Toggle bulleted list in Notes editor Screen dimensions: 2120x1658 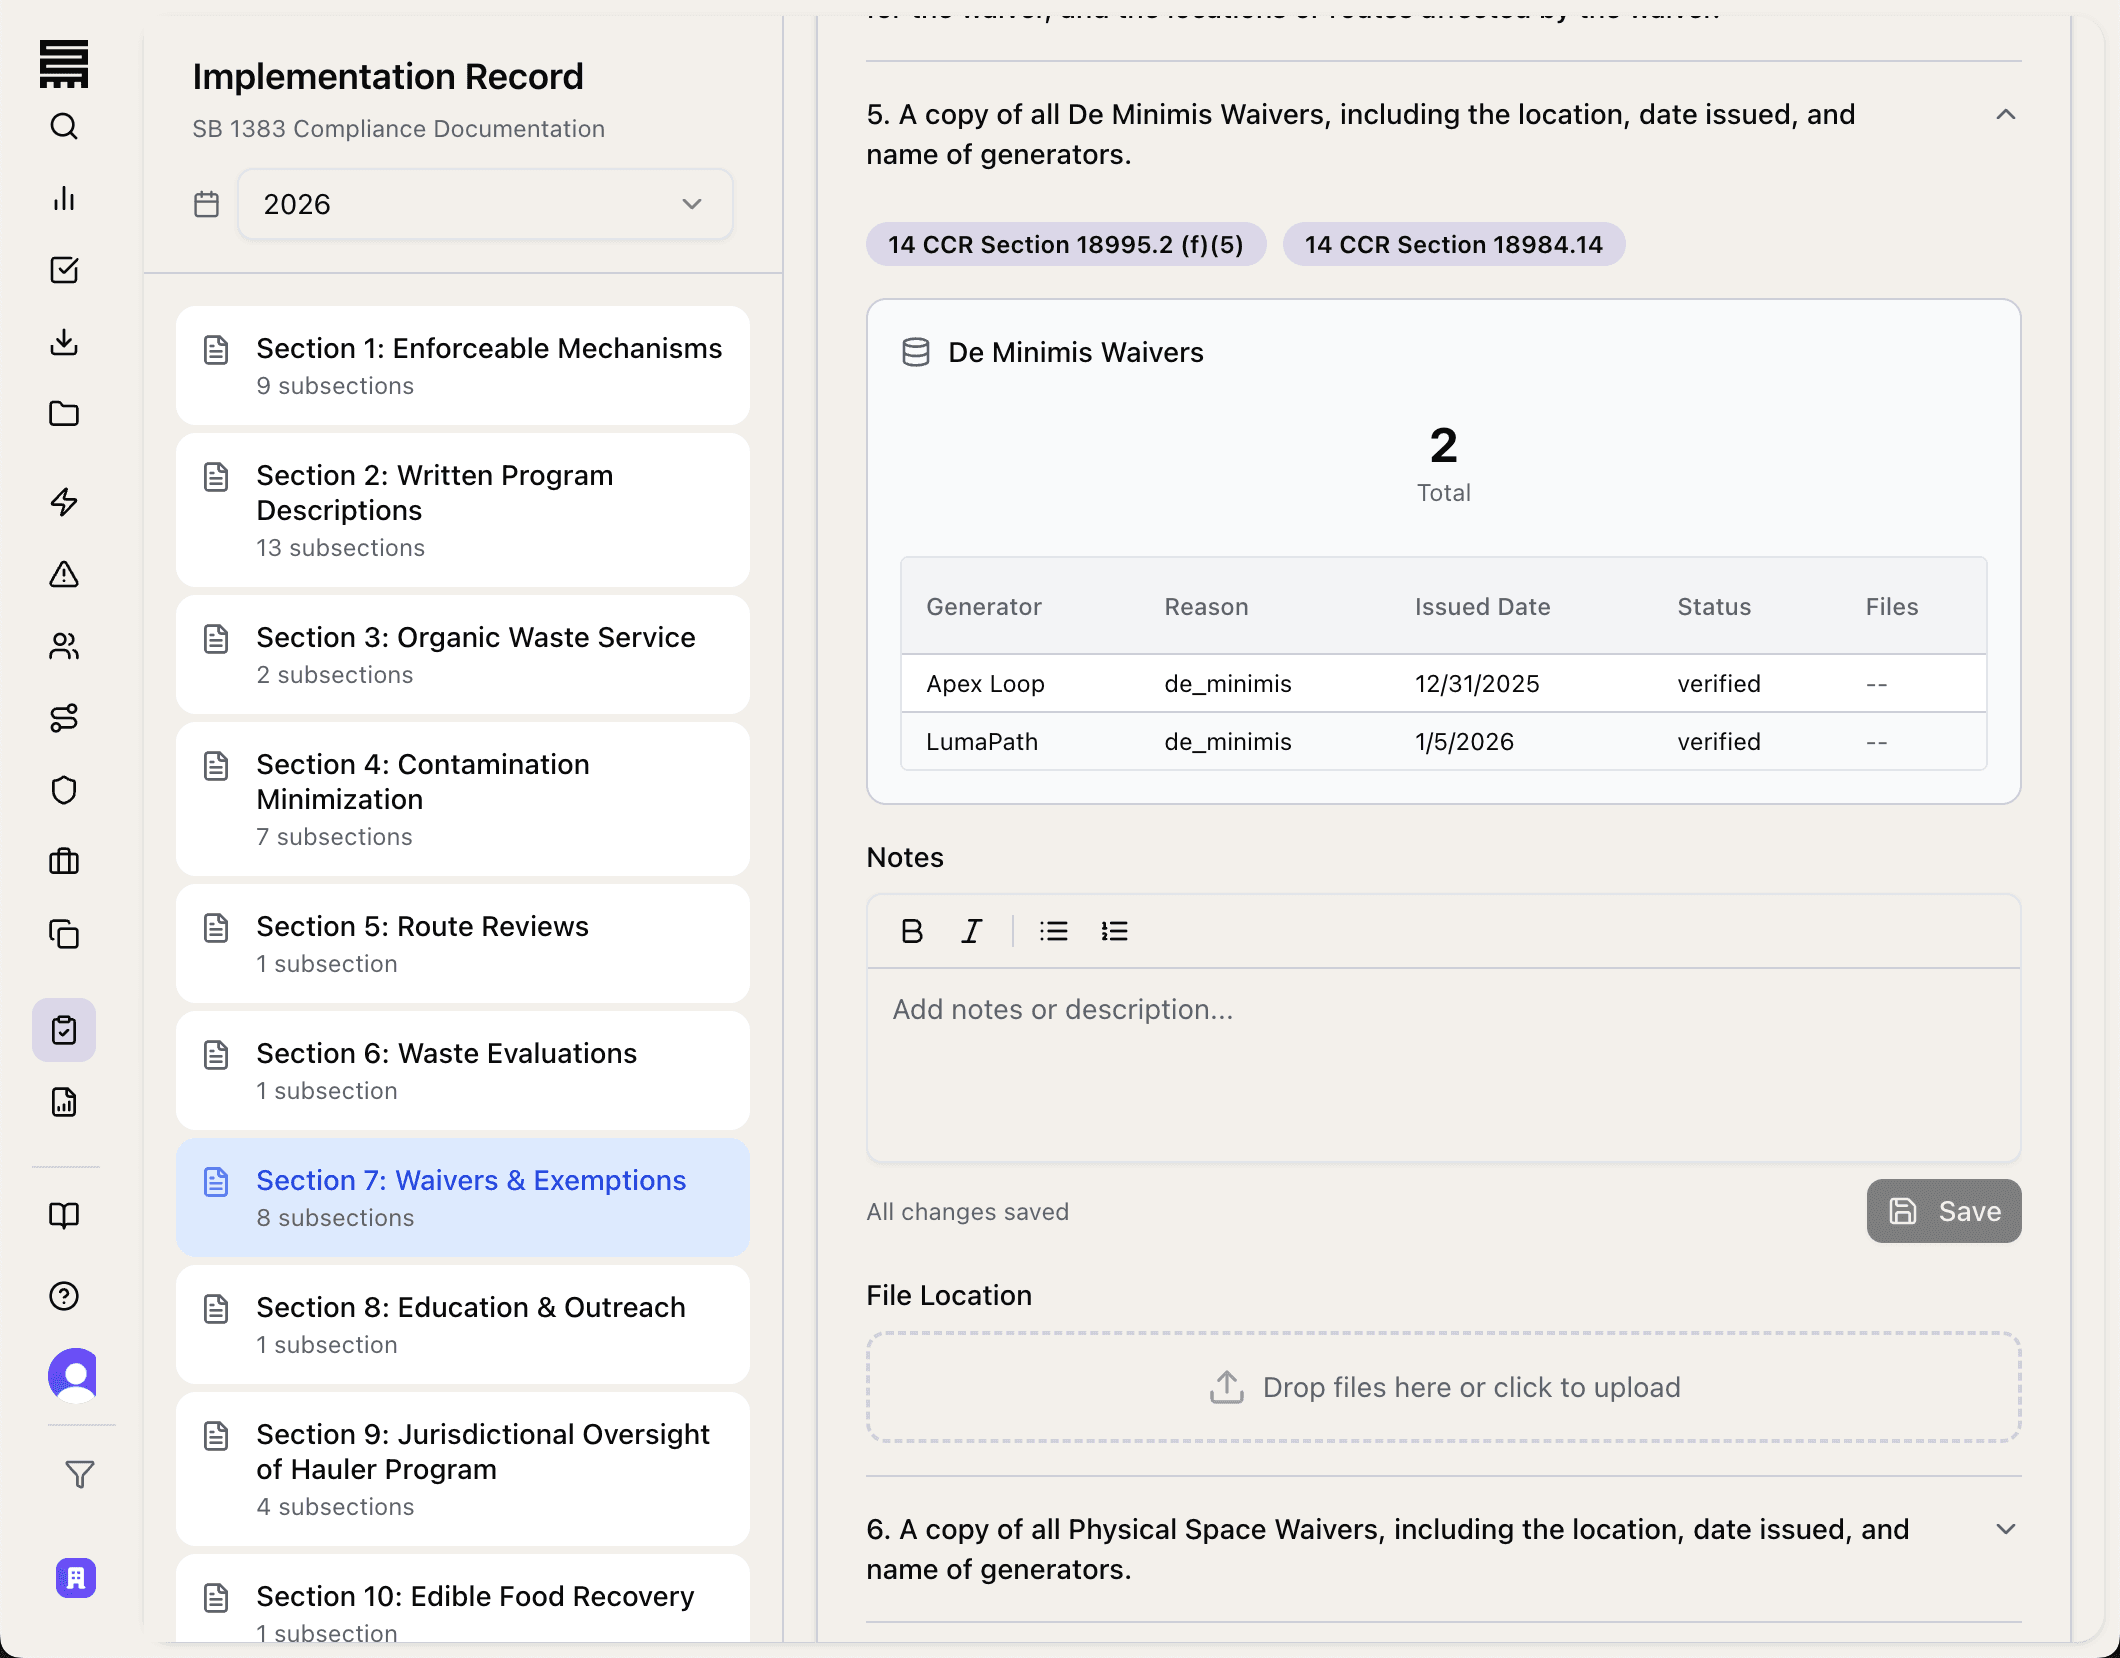tap(1053, 931)
